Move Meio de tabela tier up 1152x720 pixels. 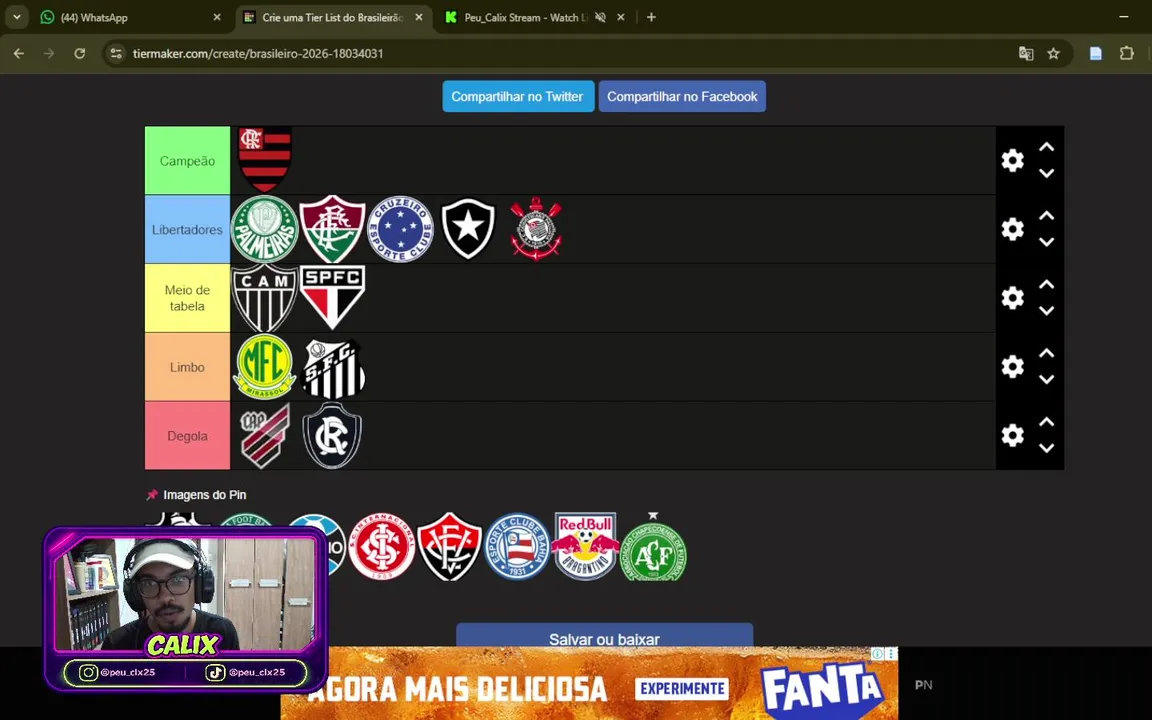tap(1046, 284)
